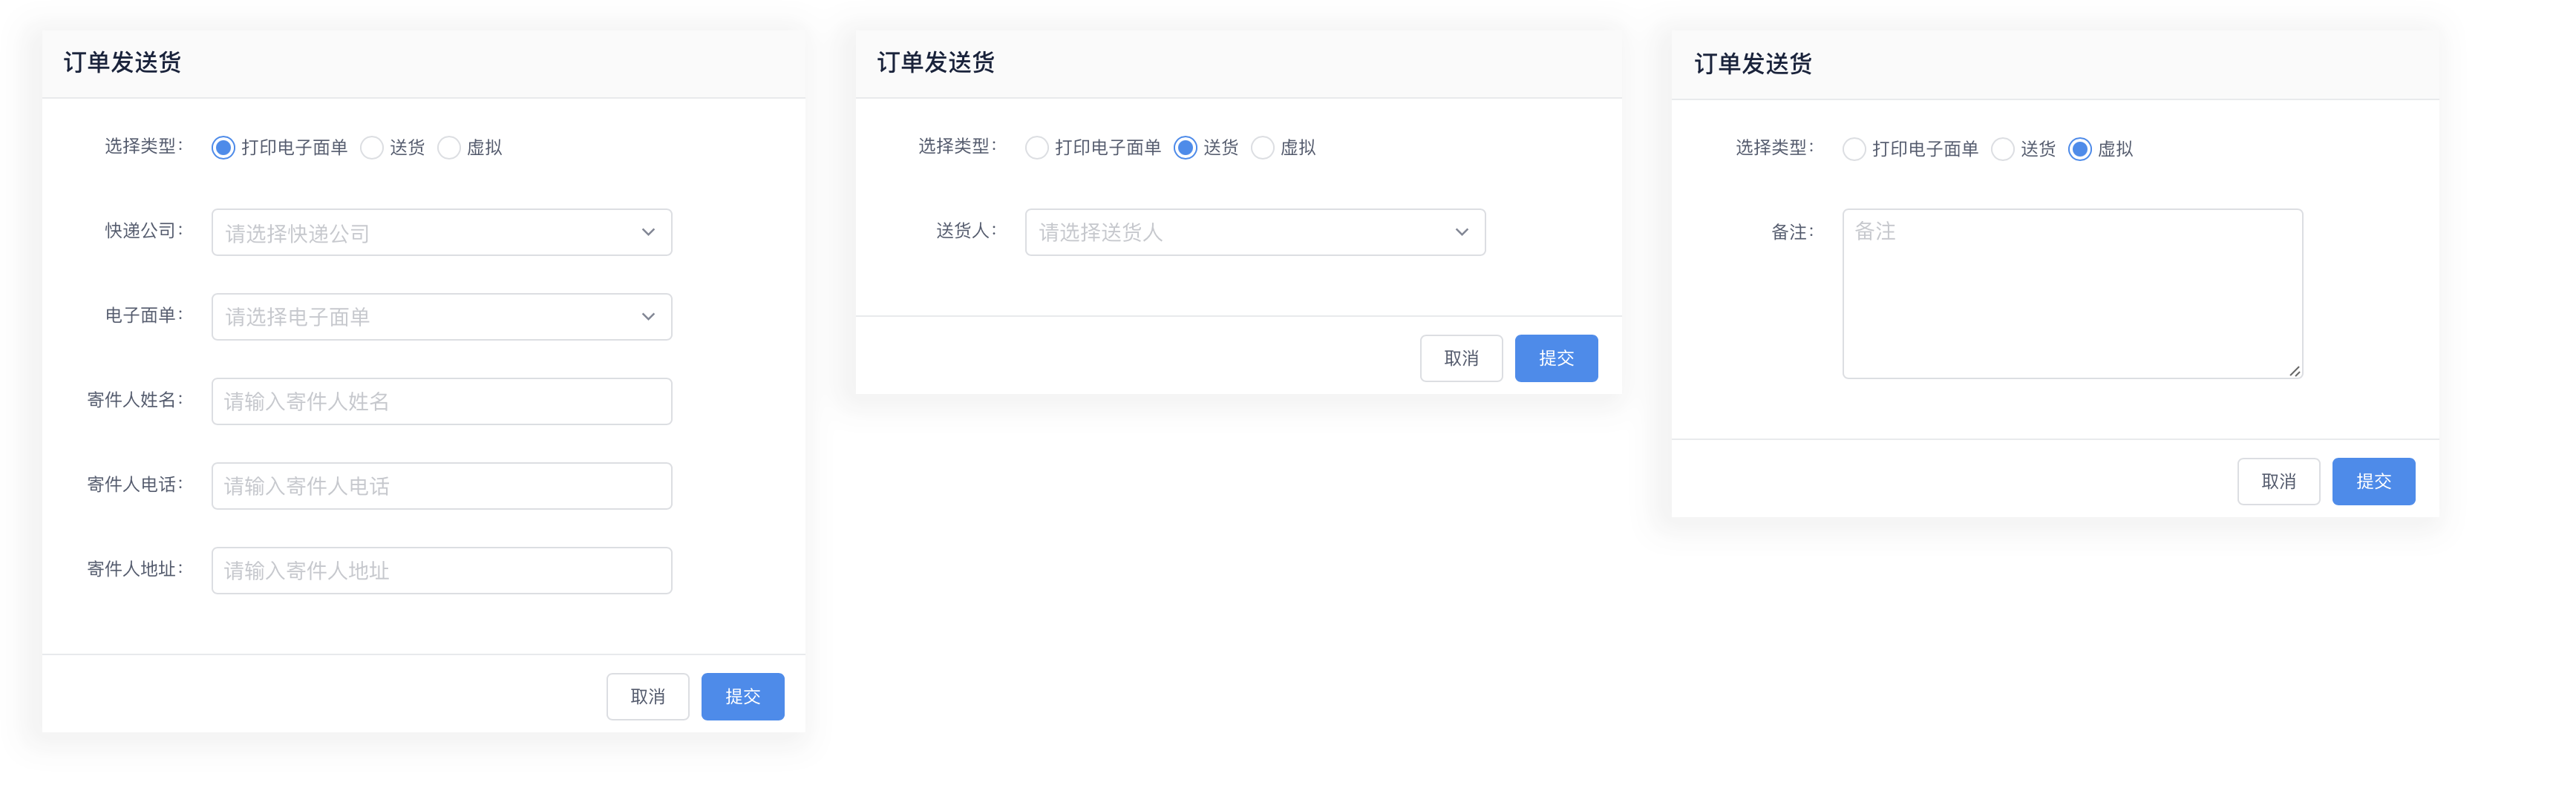
Task: Click resize handle of 备注 textarea
Action: click(x=2295, y=371)
